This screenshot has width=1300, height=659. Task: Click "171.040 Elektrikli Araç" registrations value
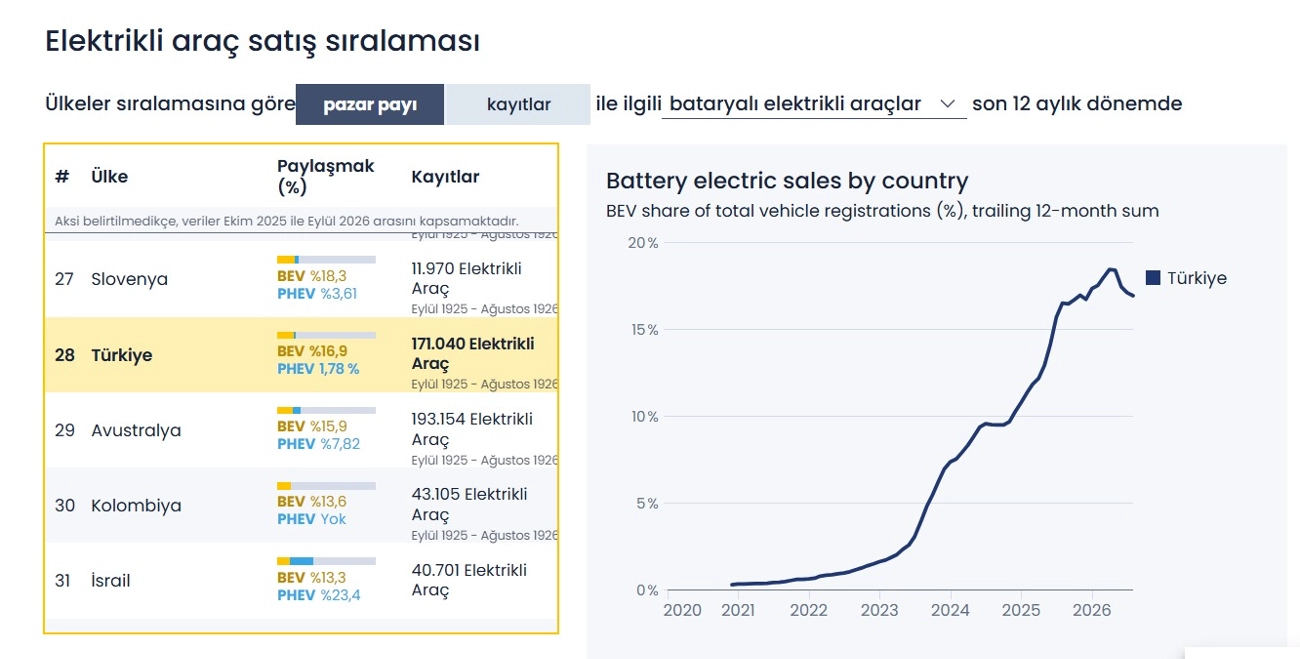click(x=473, y=353)
